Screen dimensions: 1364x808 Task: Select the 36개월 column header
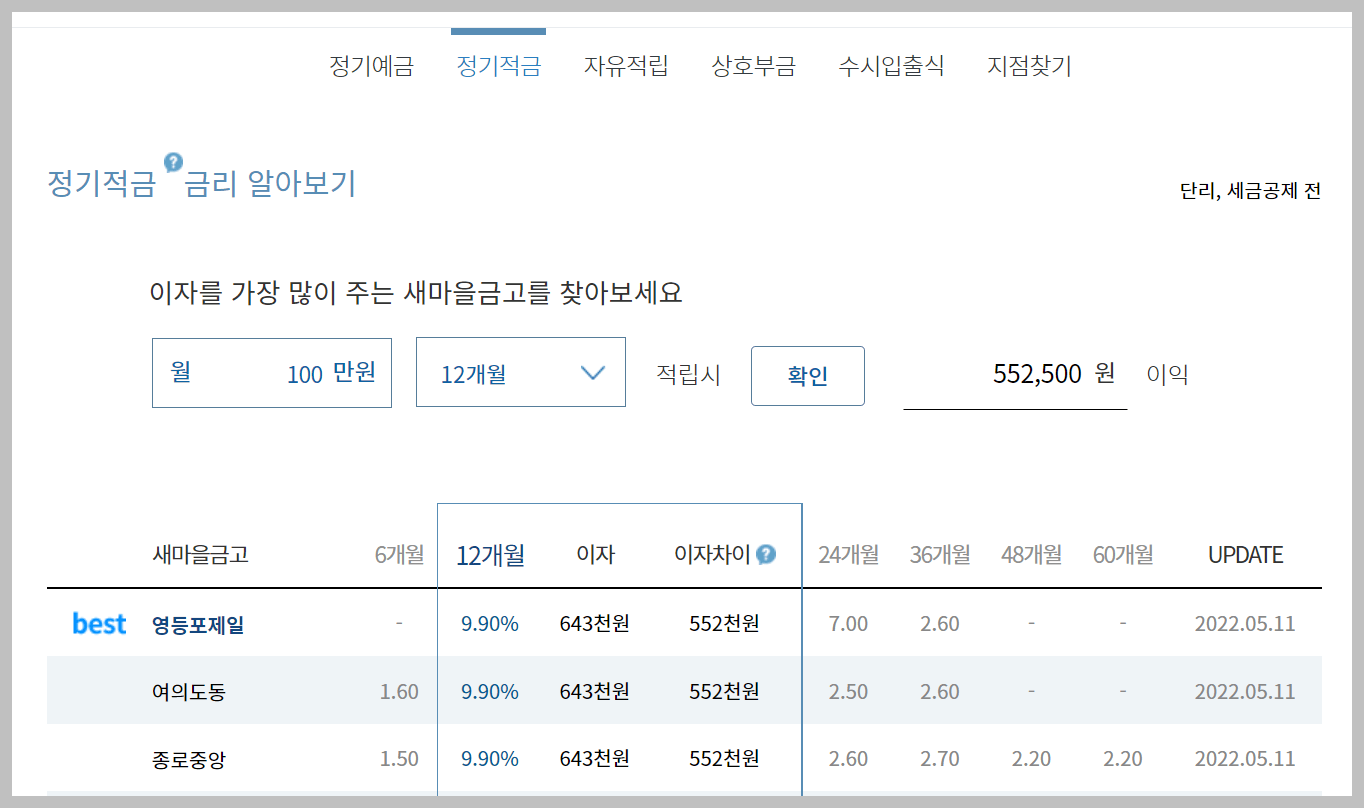click(940, 554)
